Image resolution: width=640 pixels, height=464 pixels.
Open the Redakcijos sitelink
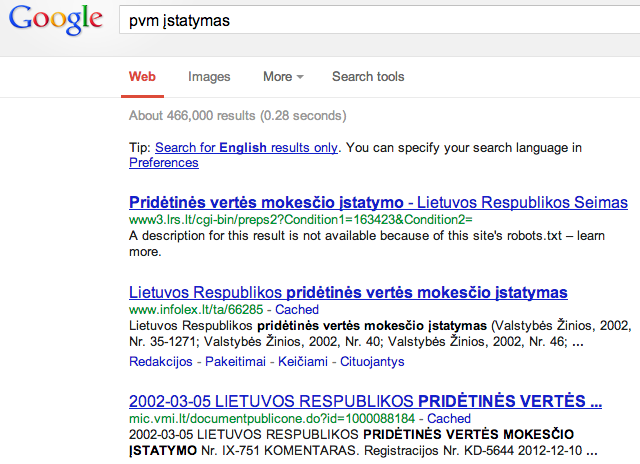(160, 362)
